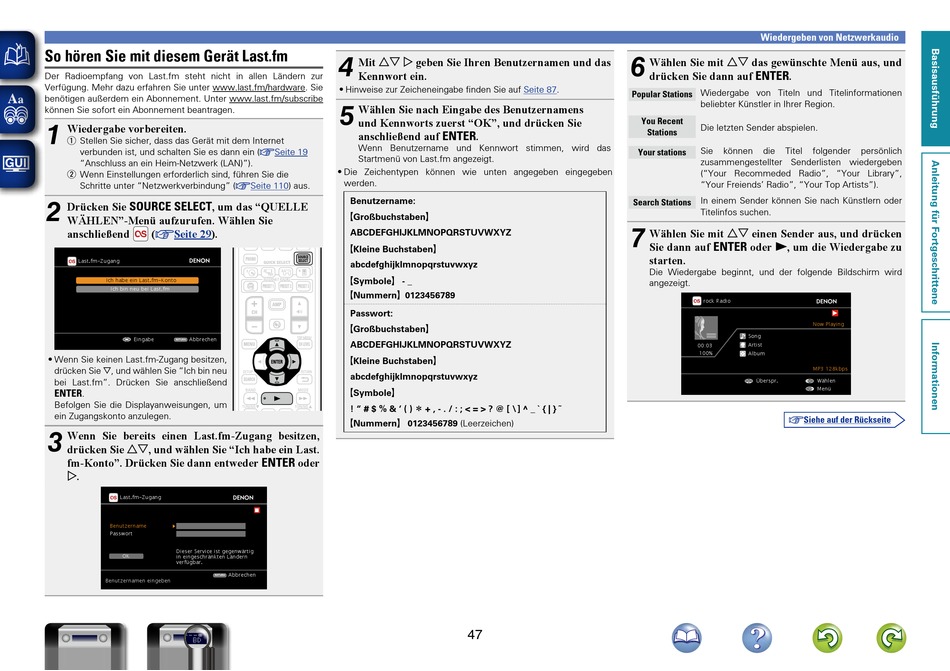Click the play button on the remote illustration
Screen dimensions: 950x671
point(277,398)
